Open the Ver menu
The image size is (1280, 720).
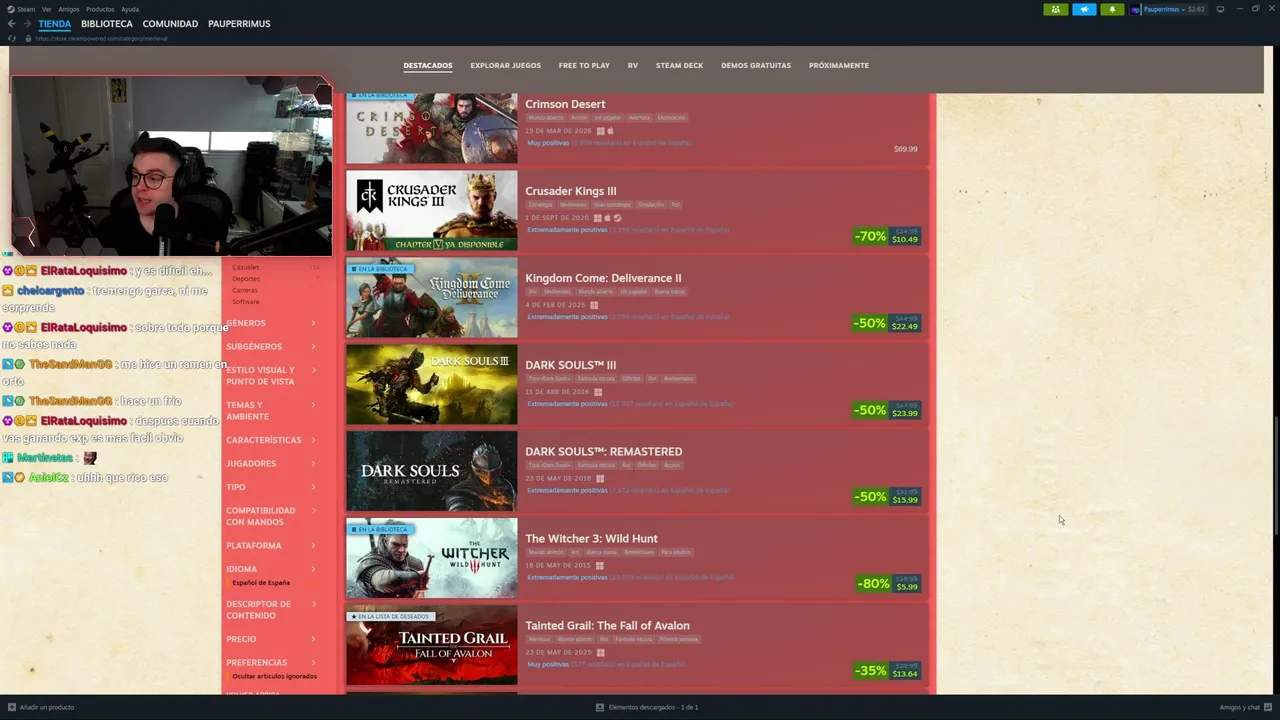pos(46,9)
